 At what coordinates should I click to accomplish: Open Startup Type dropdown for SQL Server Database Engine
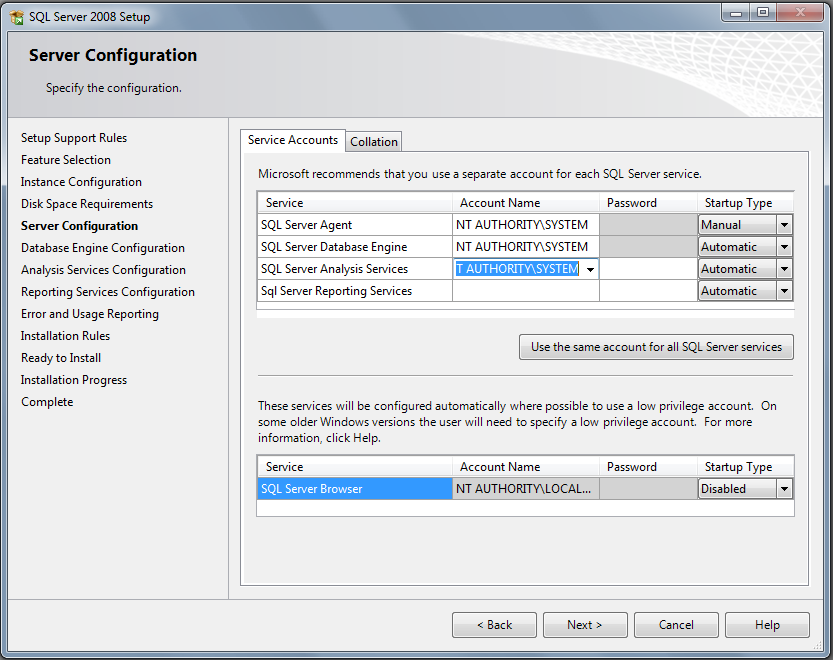click(x=784, y=247)
